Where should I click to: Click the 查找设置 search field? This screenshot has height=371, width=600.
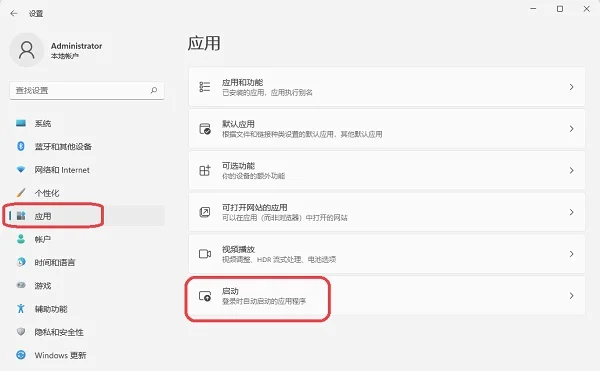[87, 91]
